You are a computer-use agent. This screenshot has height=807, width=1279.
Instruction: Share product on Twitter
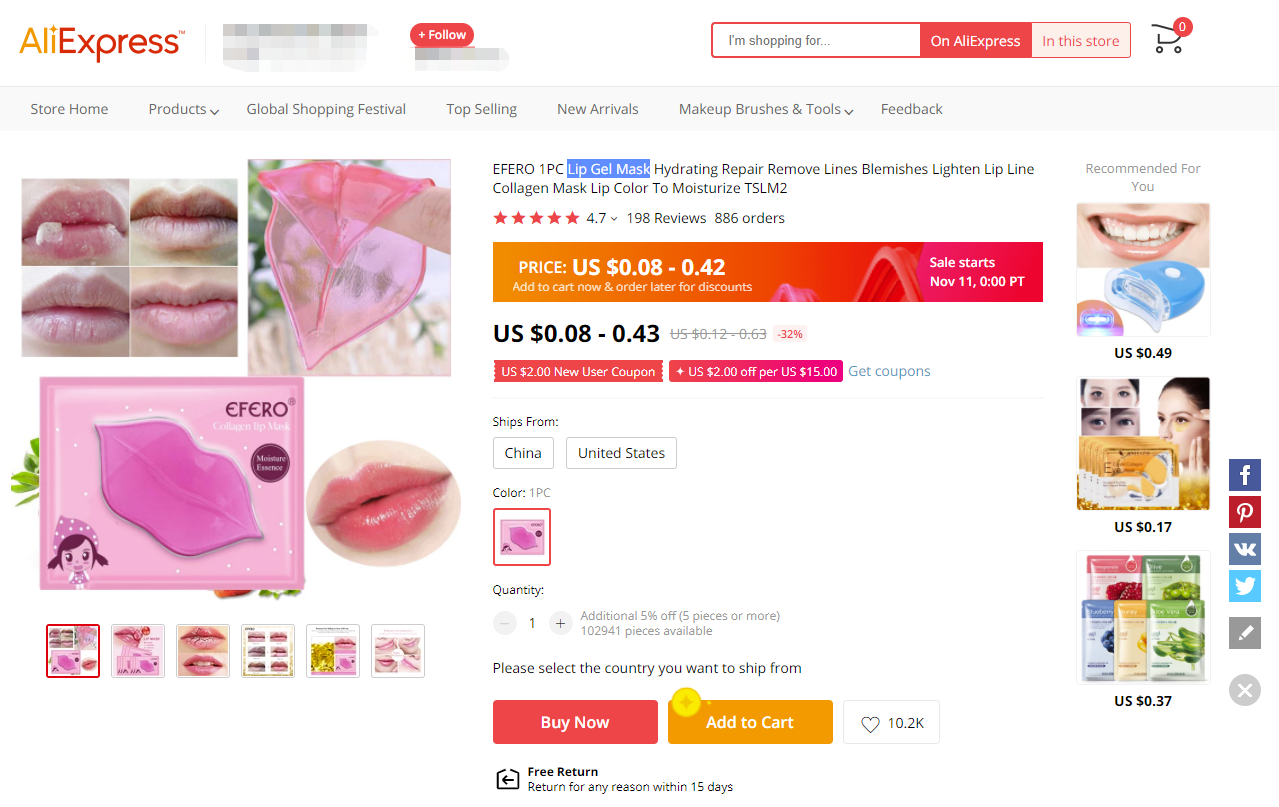tap(1245, 586)
